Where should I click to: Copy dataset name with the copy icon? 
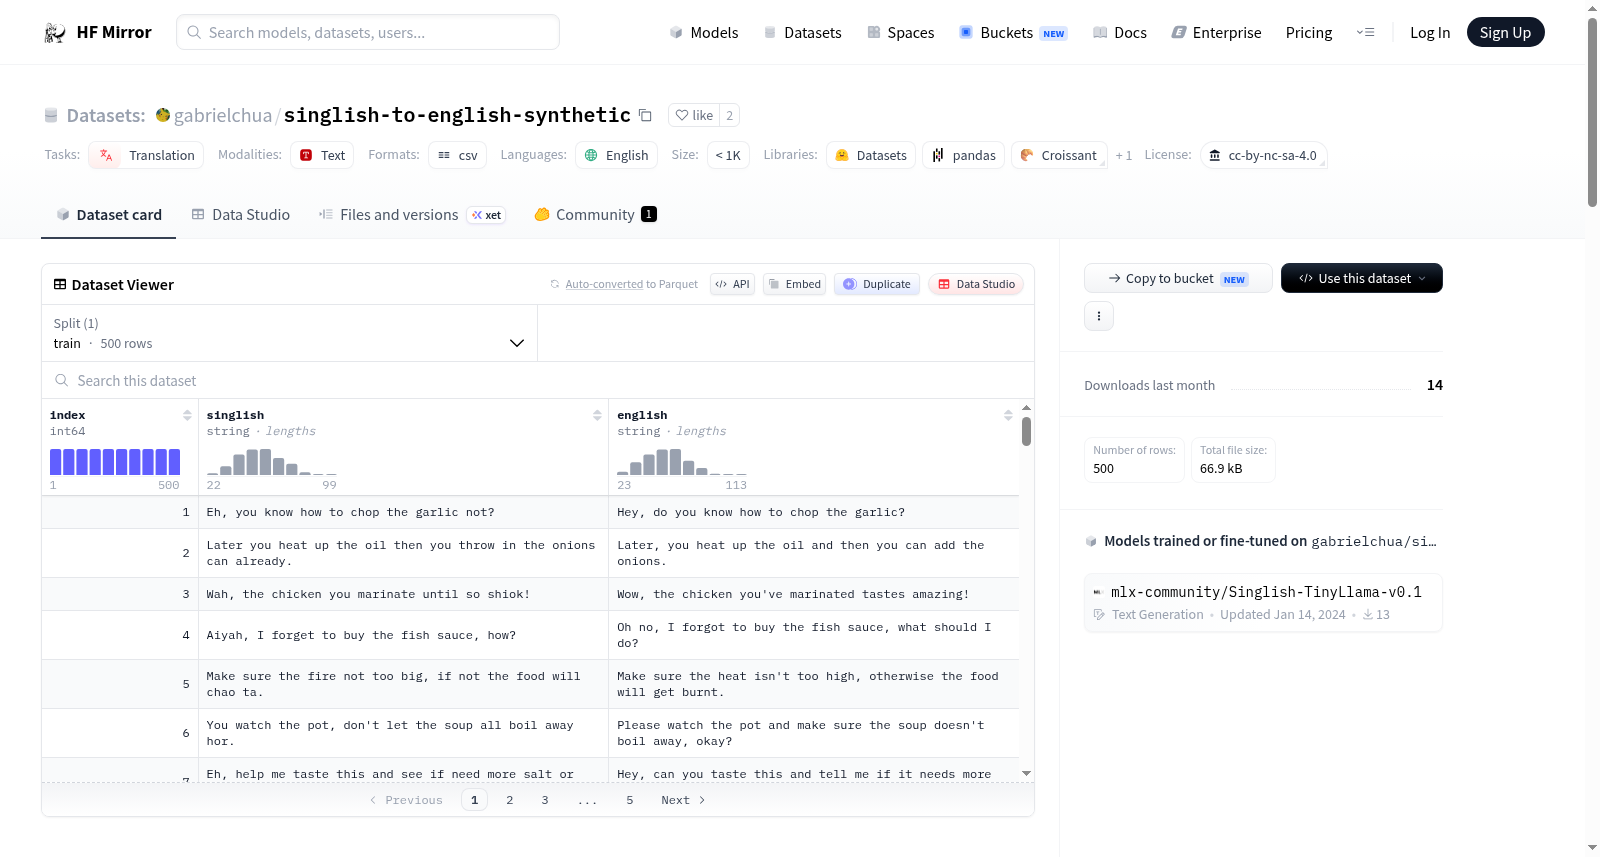pyautogui.click(x=645, y=116)
